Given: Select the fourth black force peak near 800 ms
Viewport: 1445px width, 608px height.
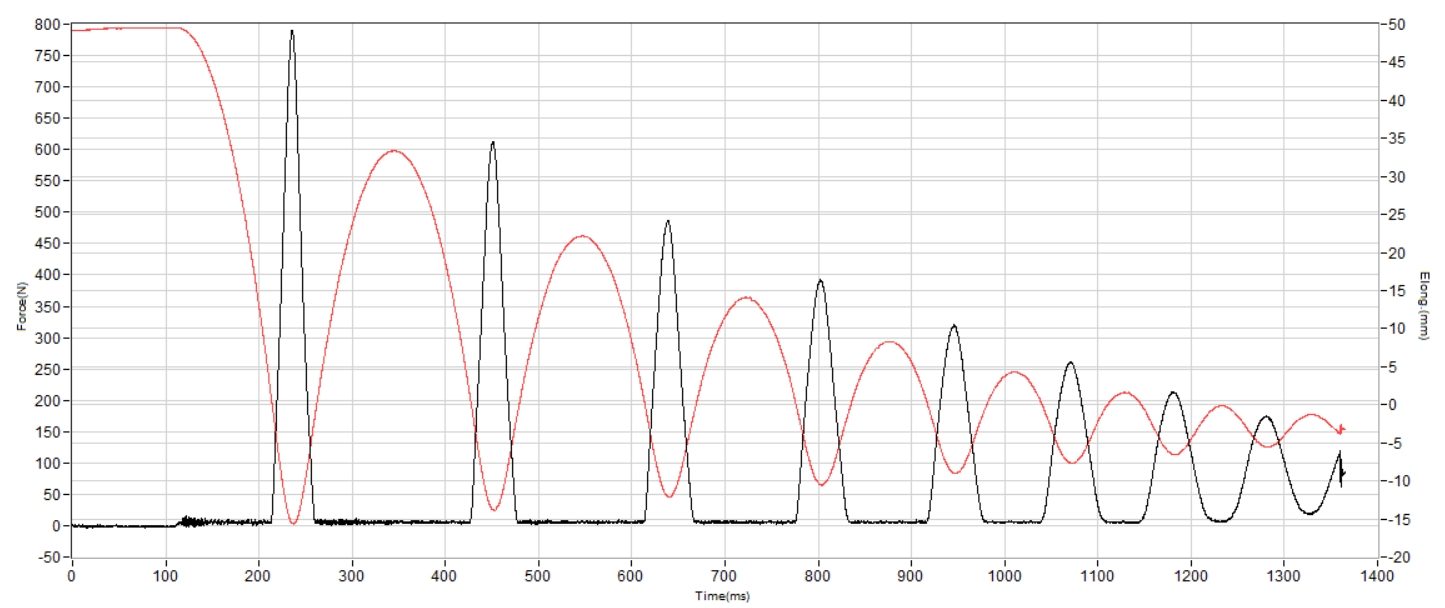Looking at the screenshot, I should tap(820, 281).
